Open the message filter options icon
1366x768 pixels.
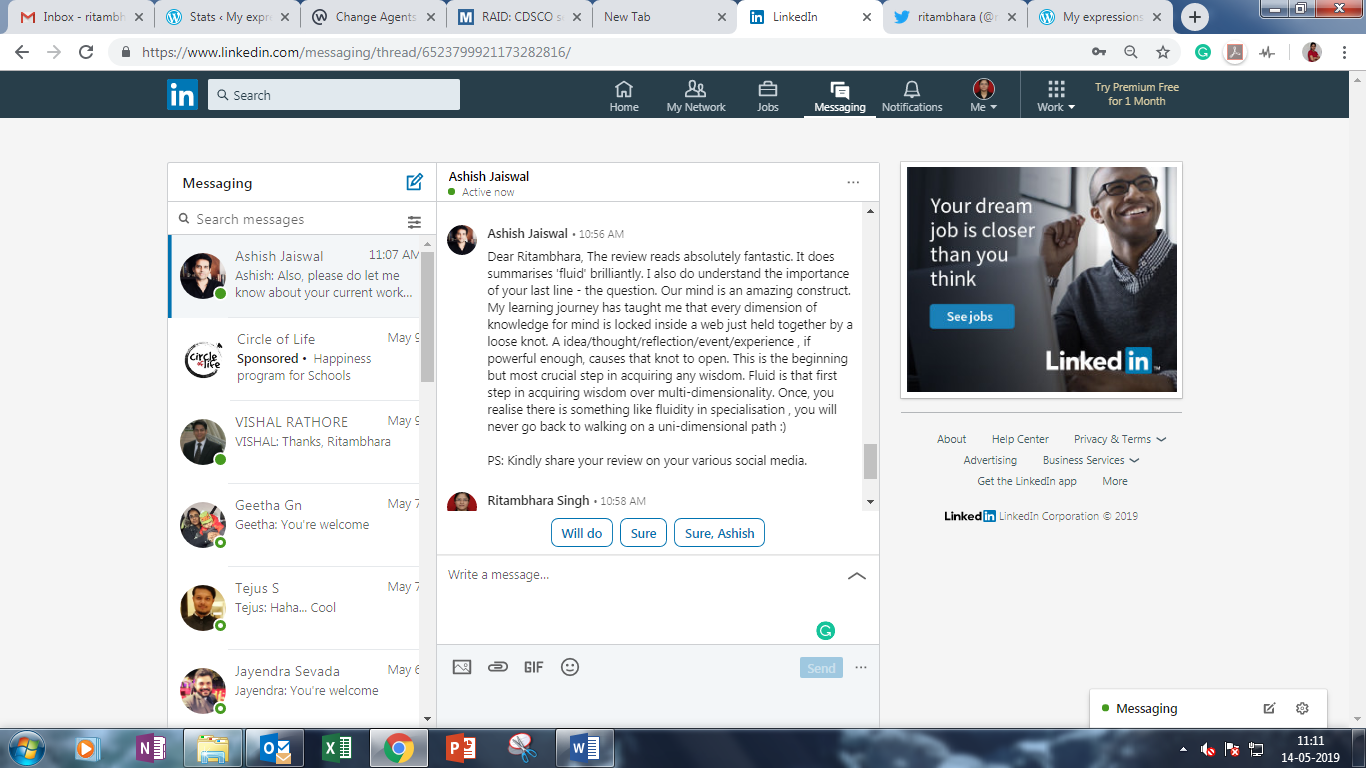pyautogui.click(x=414, y=221)
